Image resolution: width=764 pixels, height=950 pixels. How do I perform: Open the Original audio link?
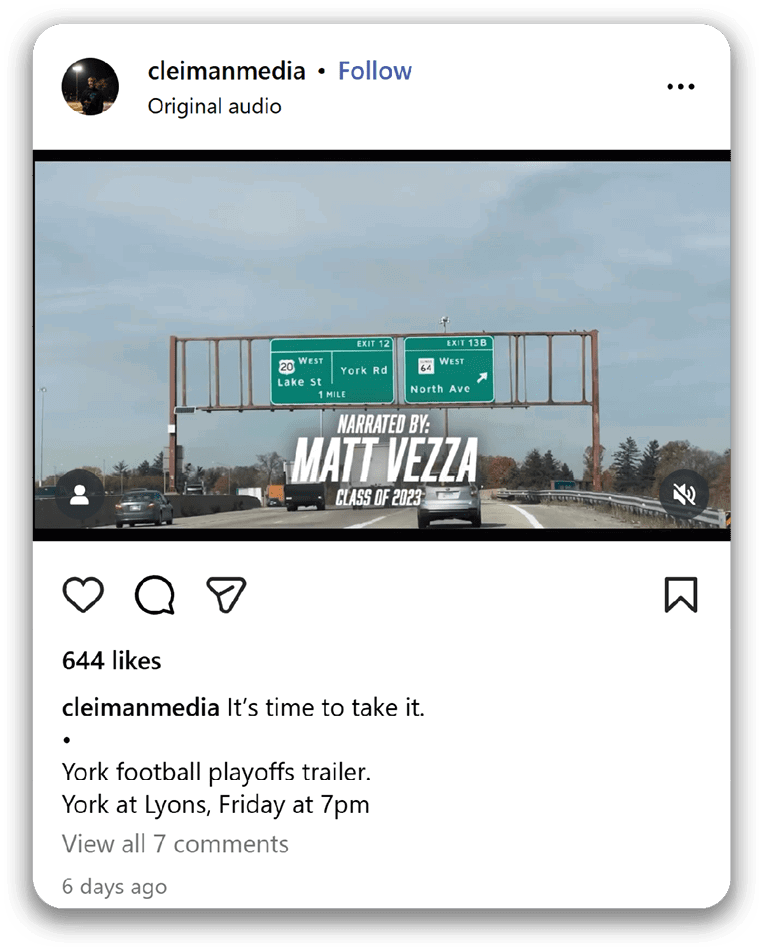coord(214,107)
